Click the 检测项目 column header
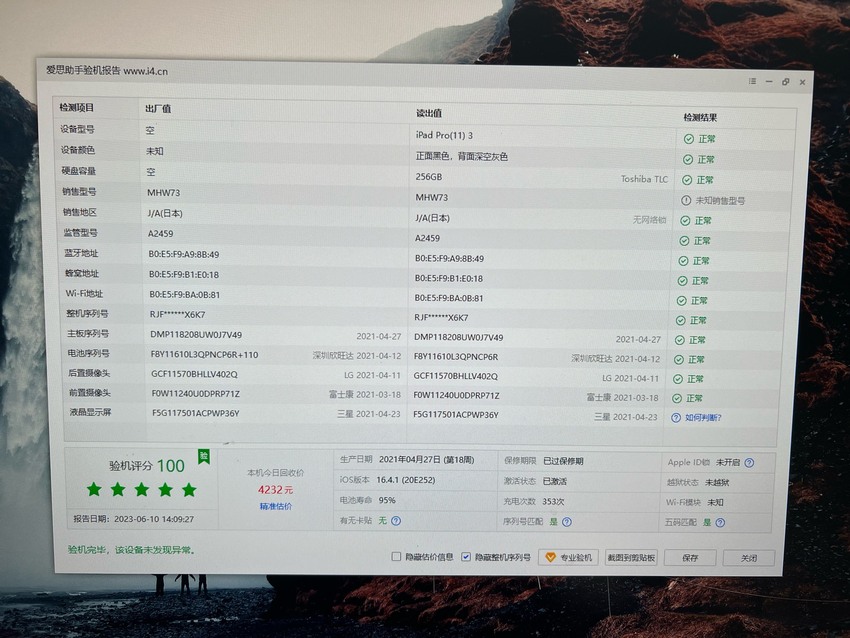The width and height of the screenshot is (850, 638). tap(76, 107)
